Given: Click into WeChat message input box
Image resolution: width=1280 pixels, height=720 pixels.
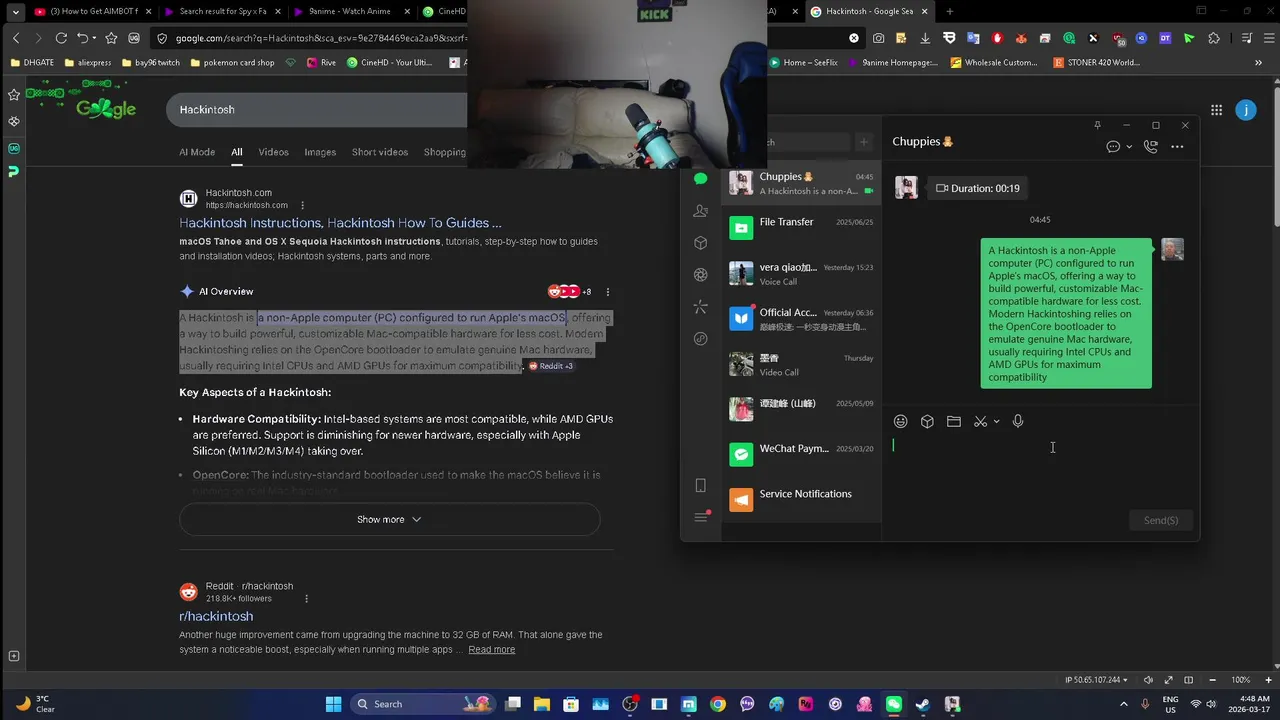Looking at the screenshot, I should pyautogui.click(x=1040, y=470).
